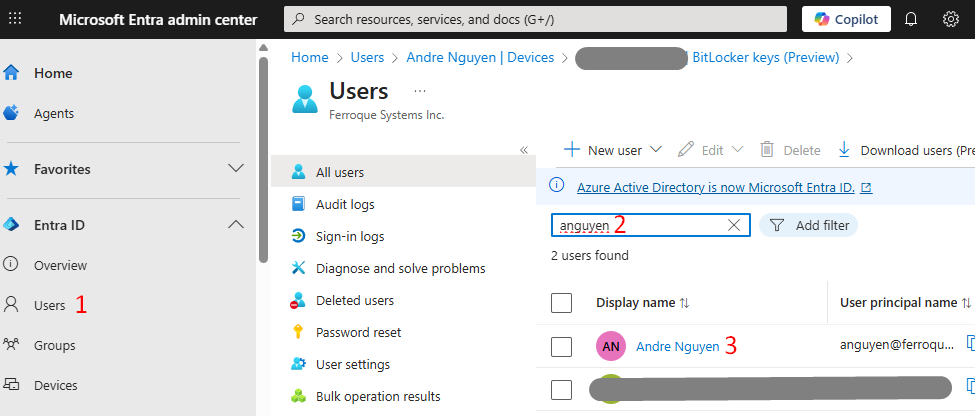Viewport: 975px width, 416px height.
Task: Click the left sidebar vertical scrollbar thumb
Action: (x=264, y=159)
